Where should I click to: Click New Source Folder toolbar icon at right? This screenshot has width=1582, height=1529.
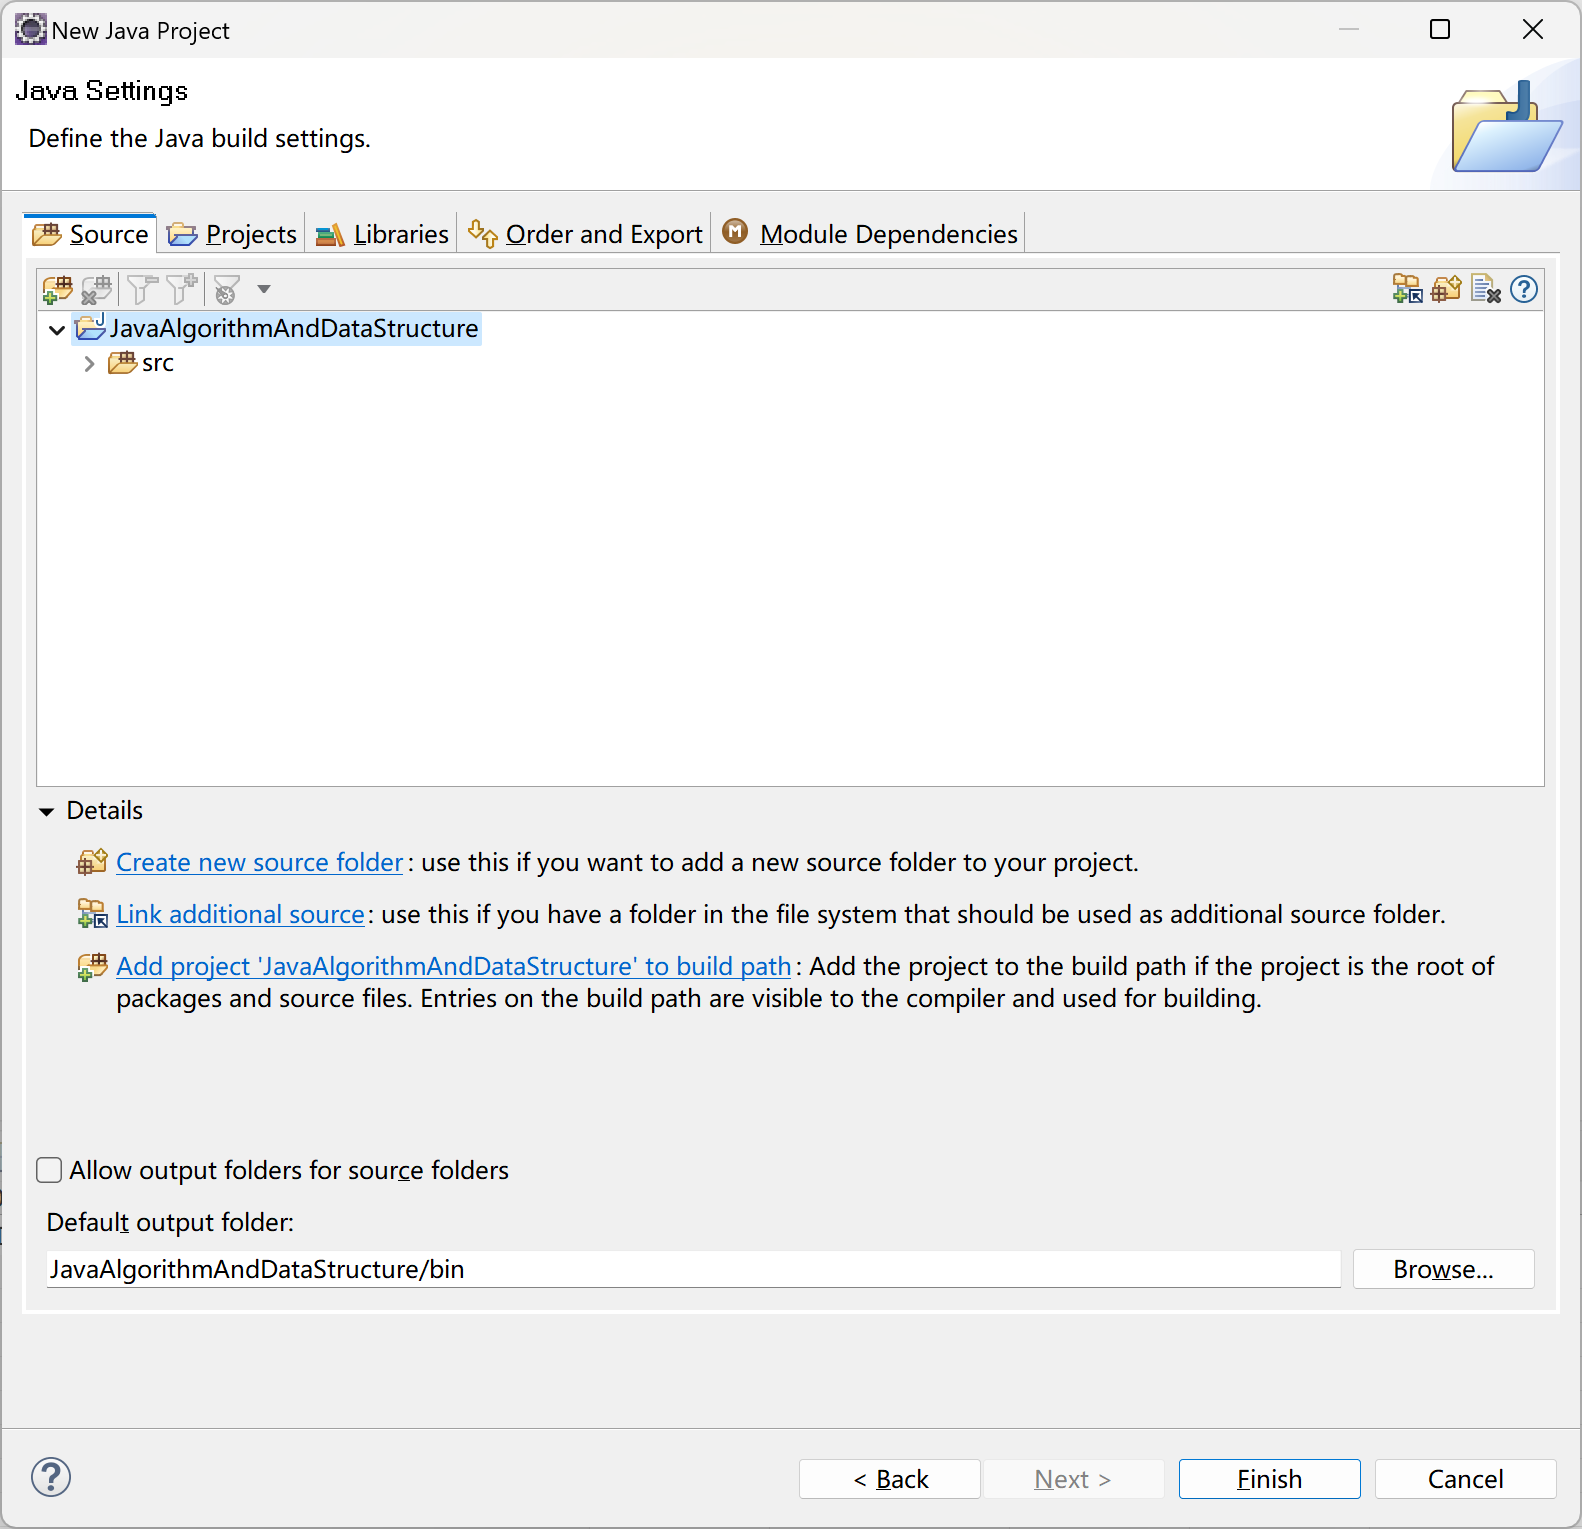click(1446, 290)
